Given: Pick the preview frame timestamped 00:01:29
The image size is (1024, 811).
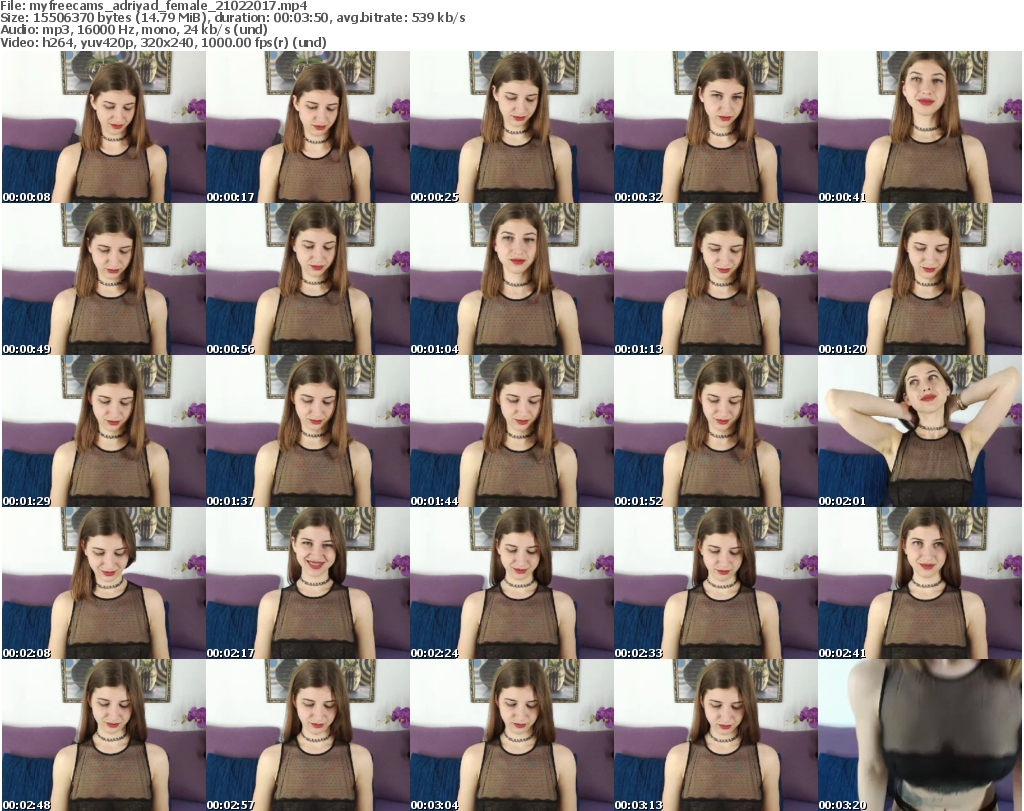Looking at the screenshot, I should click(104, 432).
